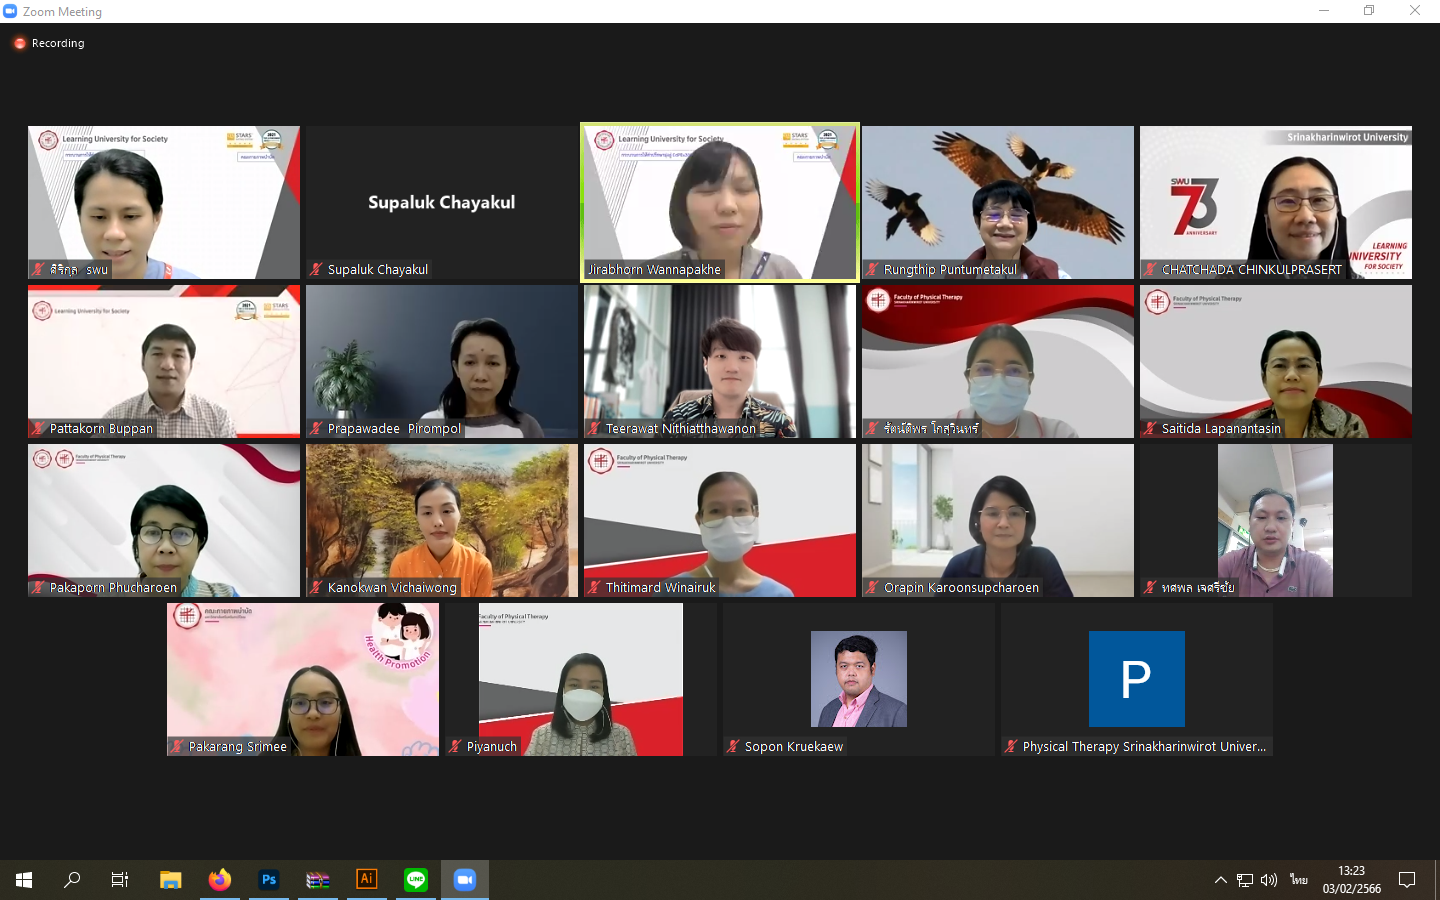Image resolution: width=1440 pixels, height=900 pixels.
Task: Open the volume control in system tray
Action: tap(1269, 880)
